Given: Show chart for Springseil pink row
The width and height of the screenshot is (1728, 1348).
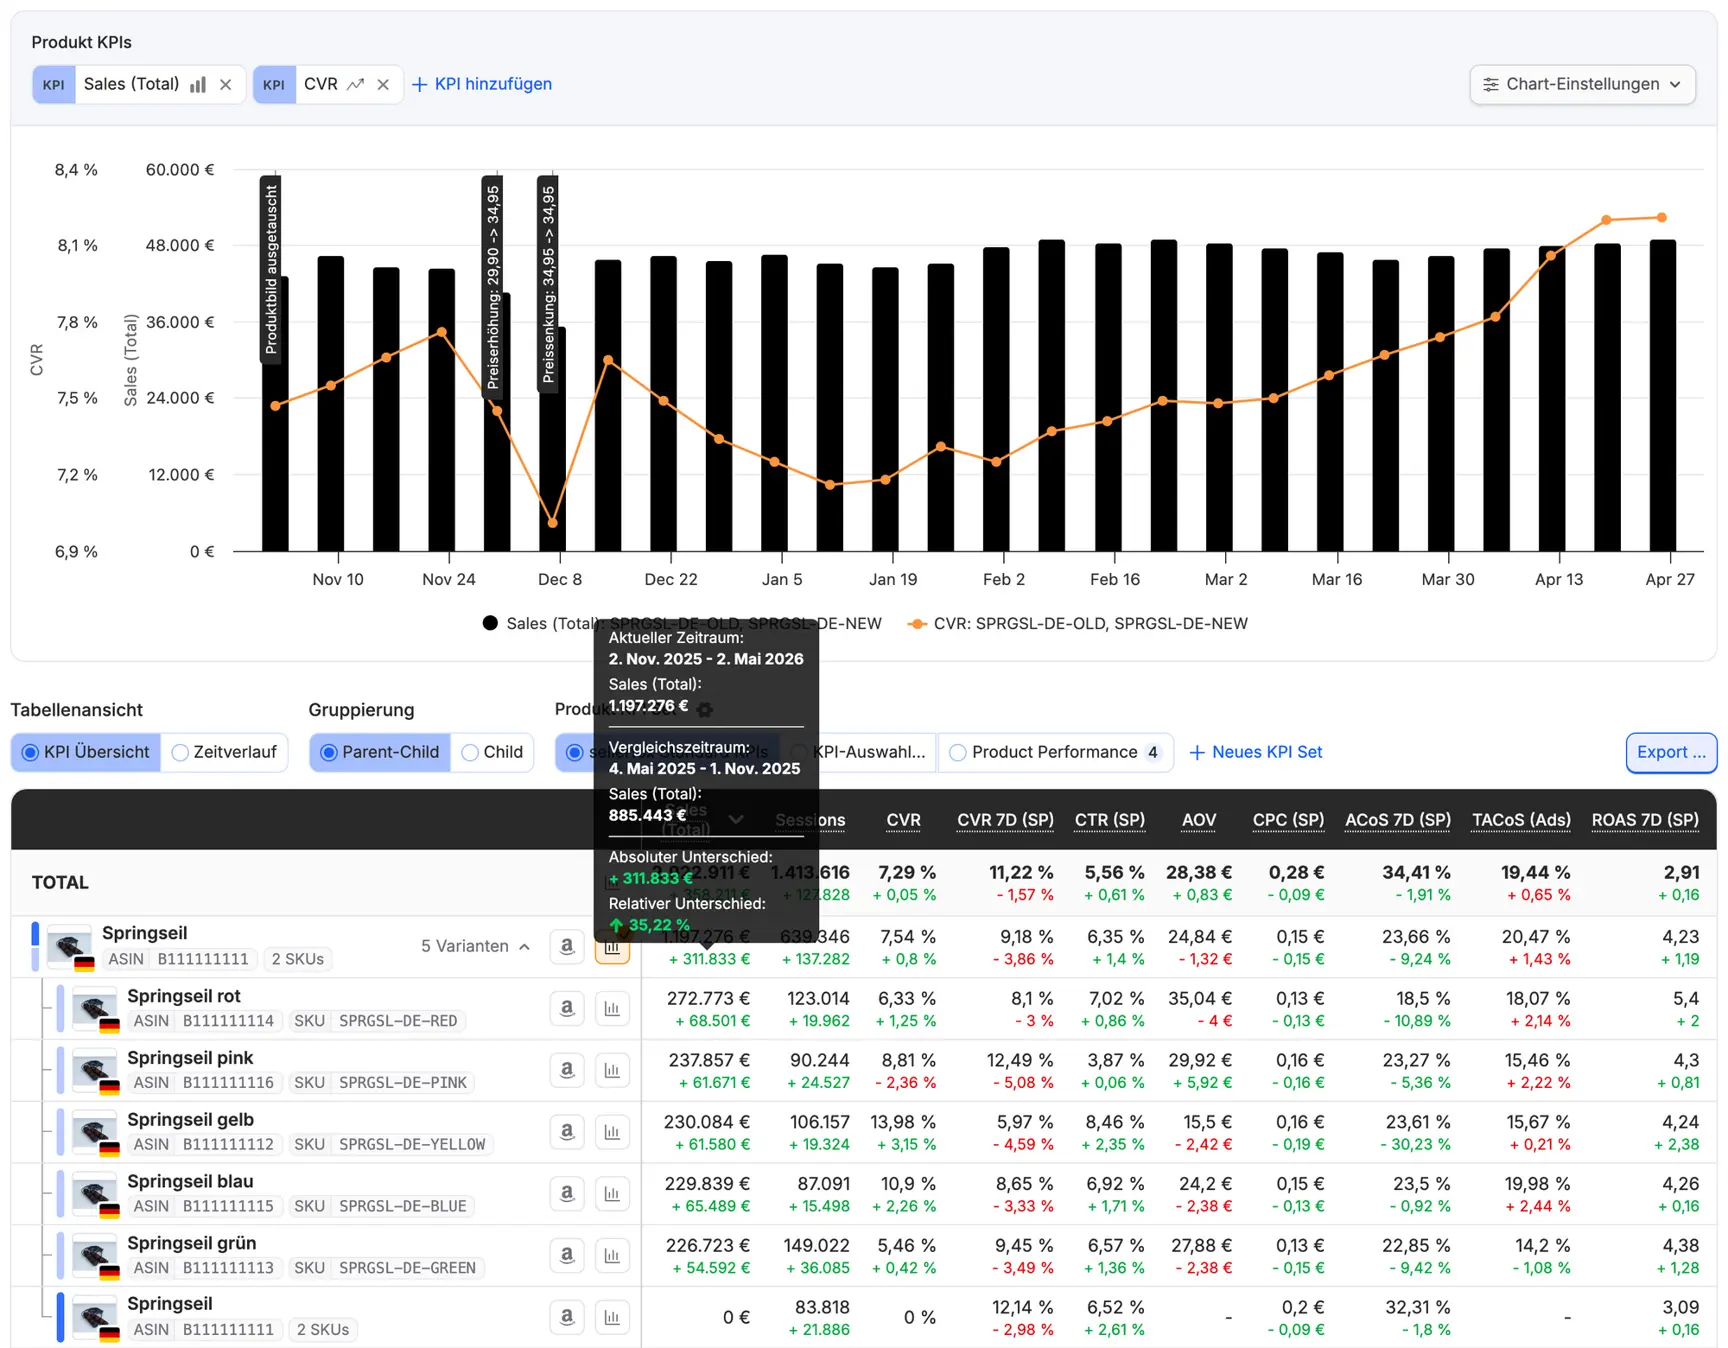Looking at the screenshot, I should pyautogui.click(x=612, y=1070).
